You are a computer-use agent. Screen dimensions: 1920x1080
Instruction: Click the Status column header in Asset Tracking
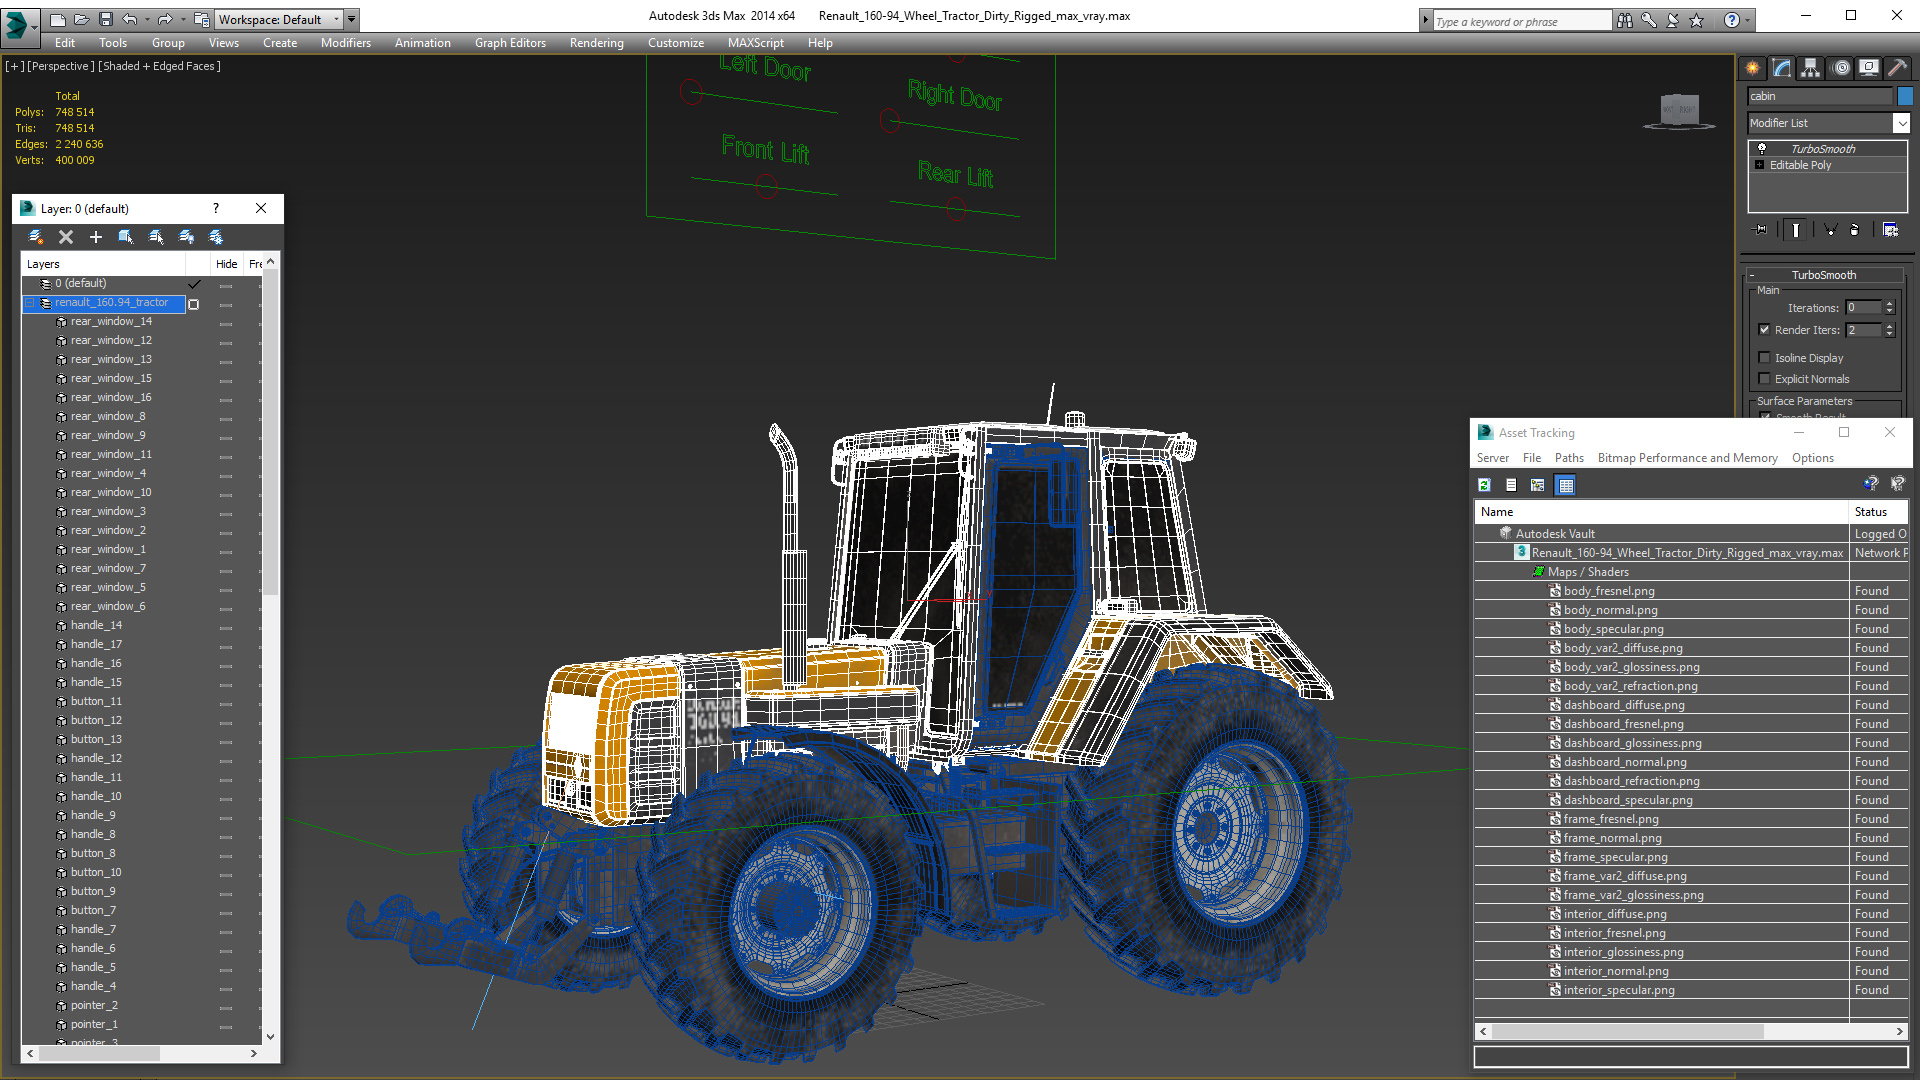click(1879, 512)
